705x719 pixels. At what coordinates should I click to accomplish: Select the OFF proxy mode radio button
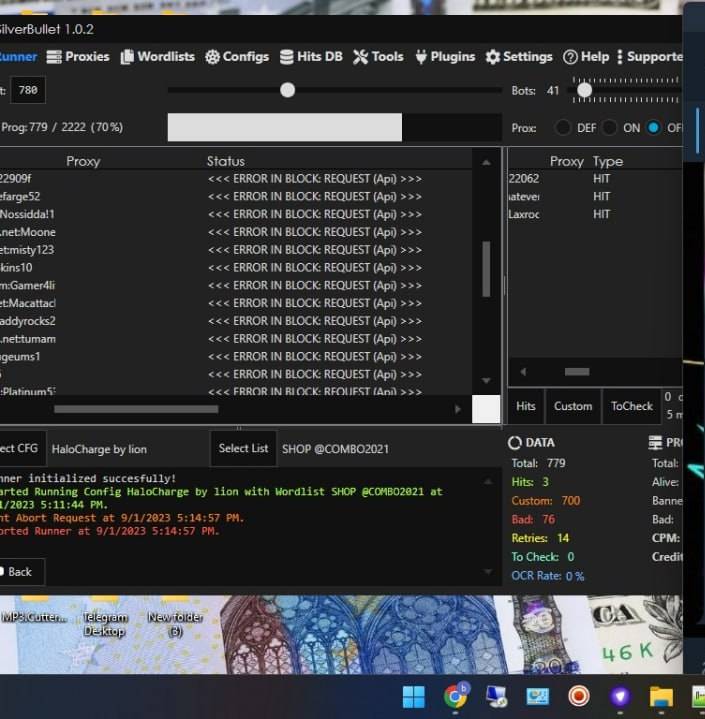(x=654, y=128)
